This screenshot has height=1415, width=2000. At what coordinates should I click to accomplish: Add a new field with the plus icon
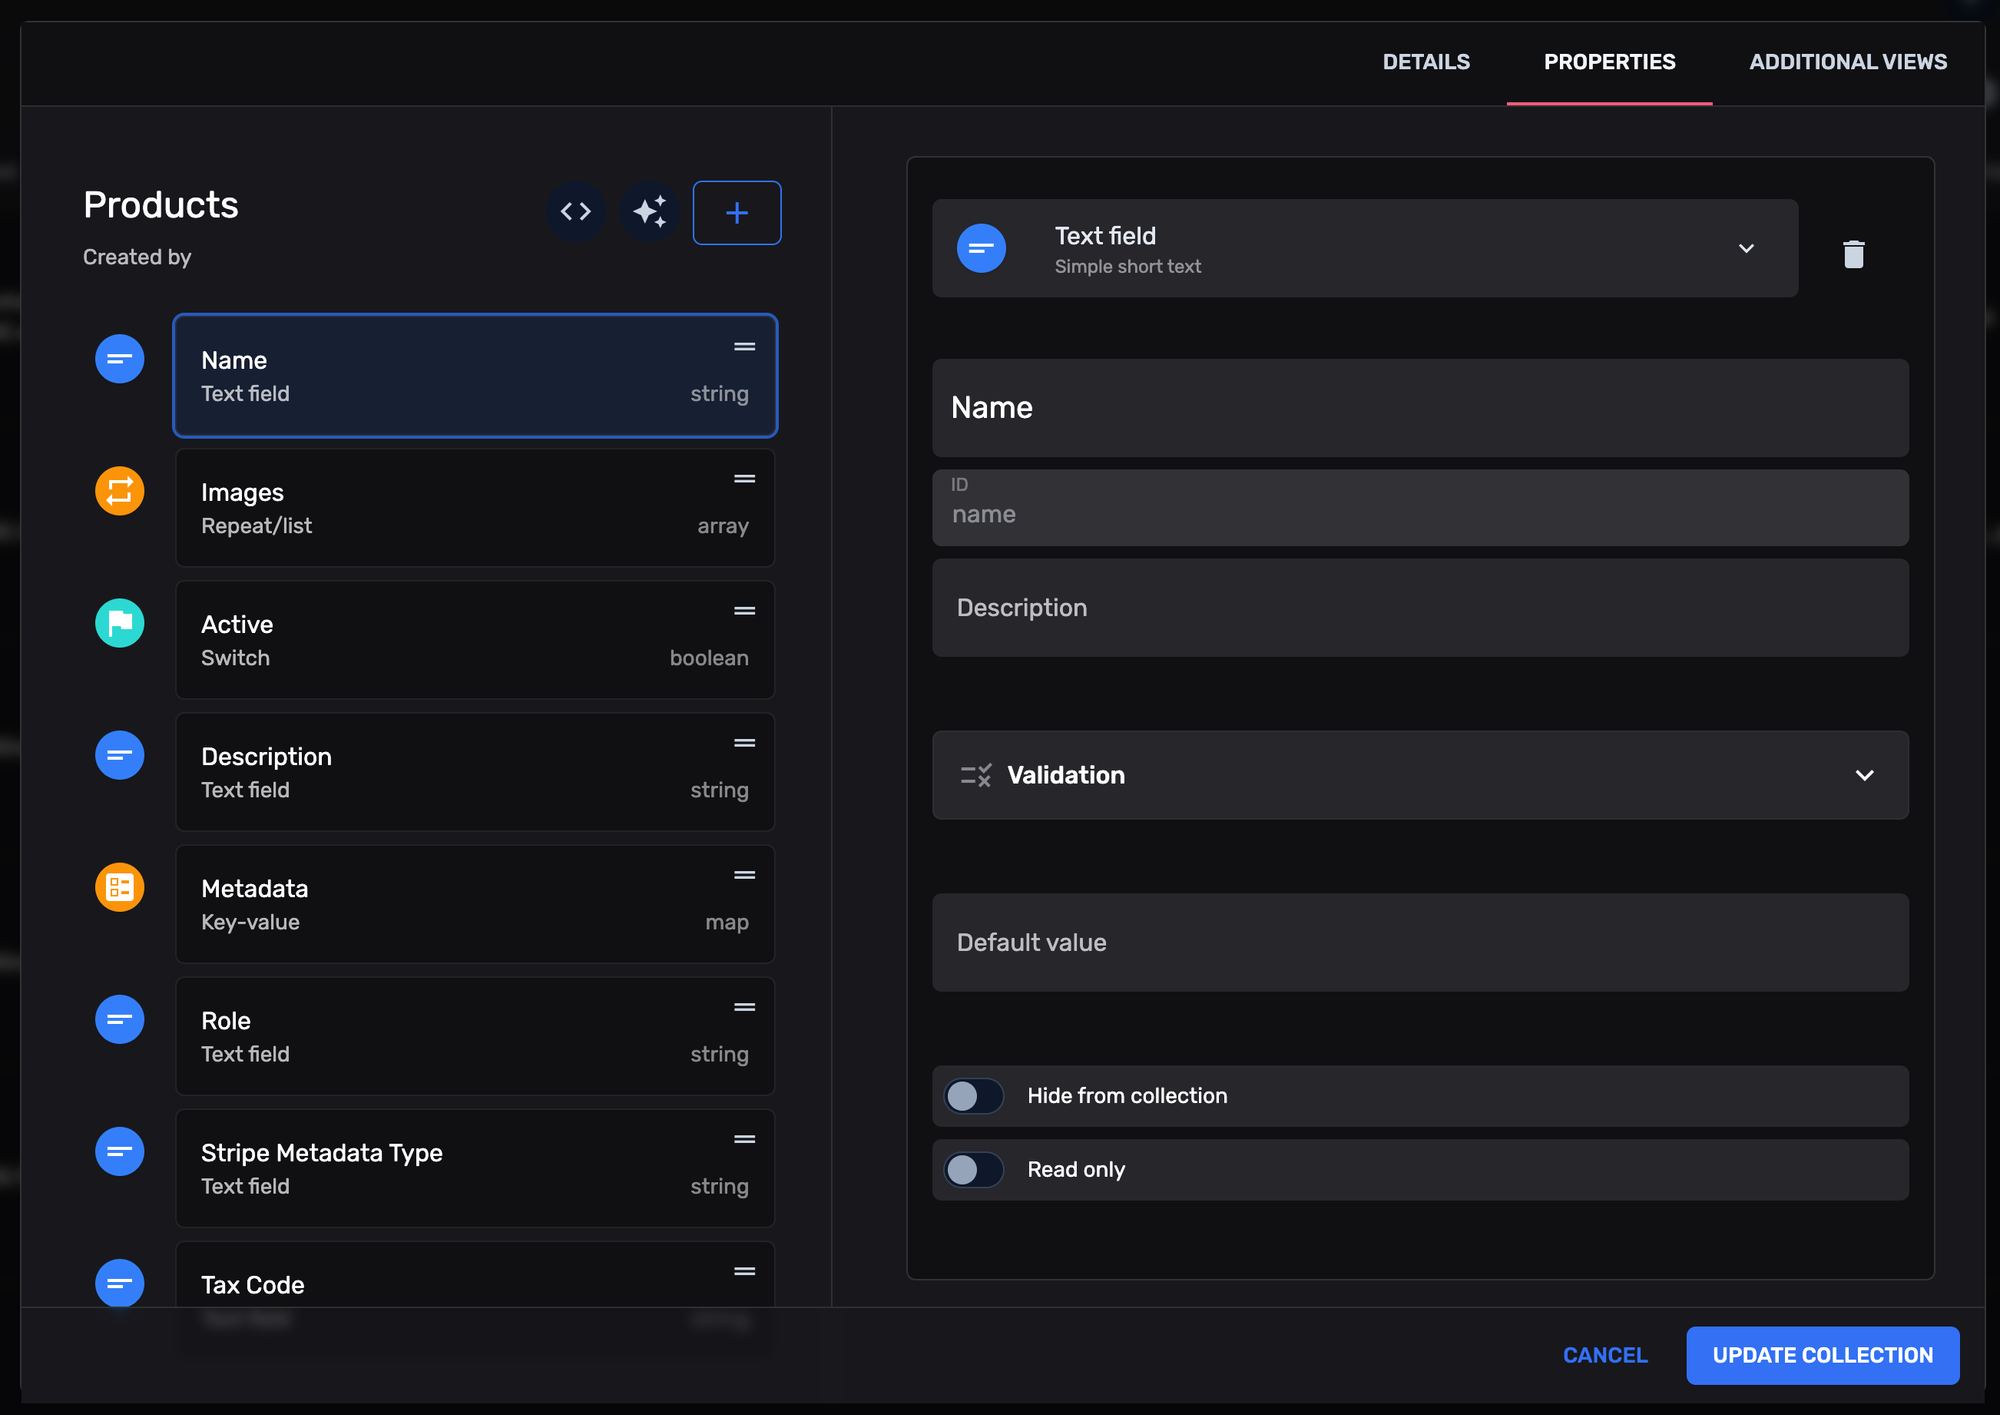pos(737,212)
